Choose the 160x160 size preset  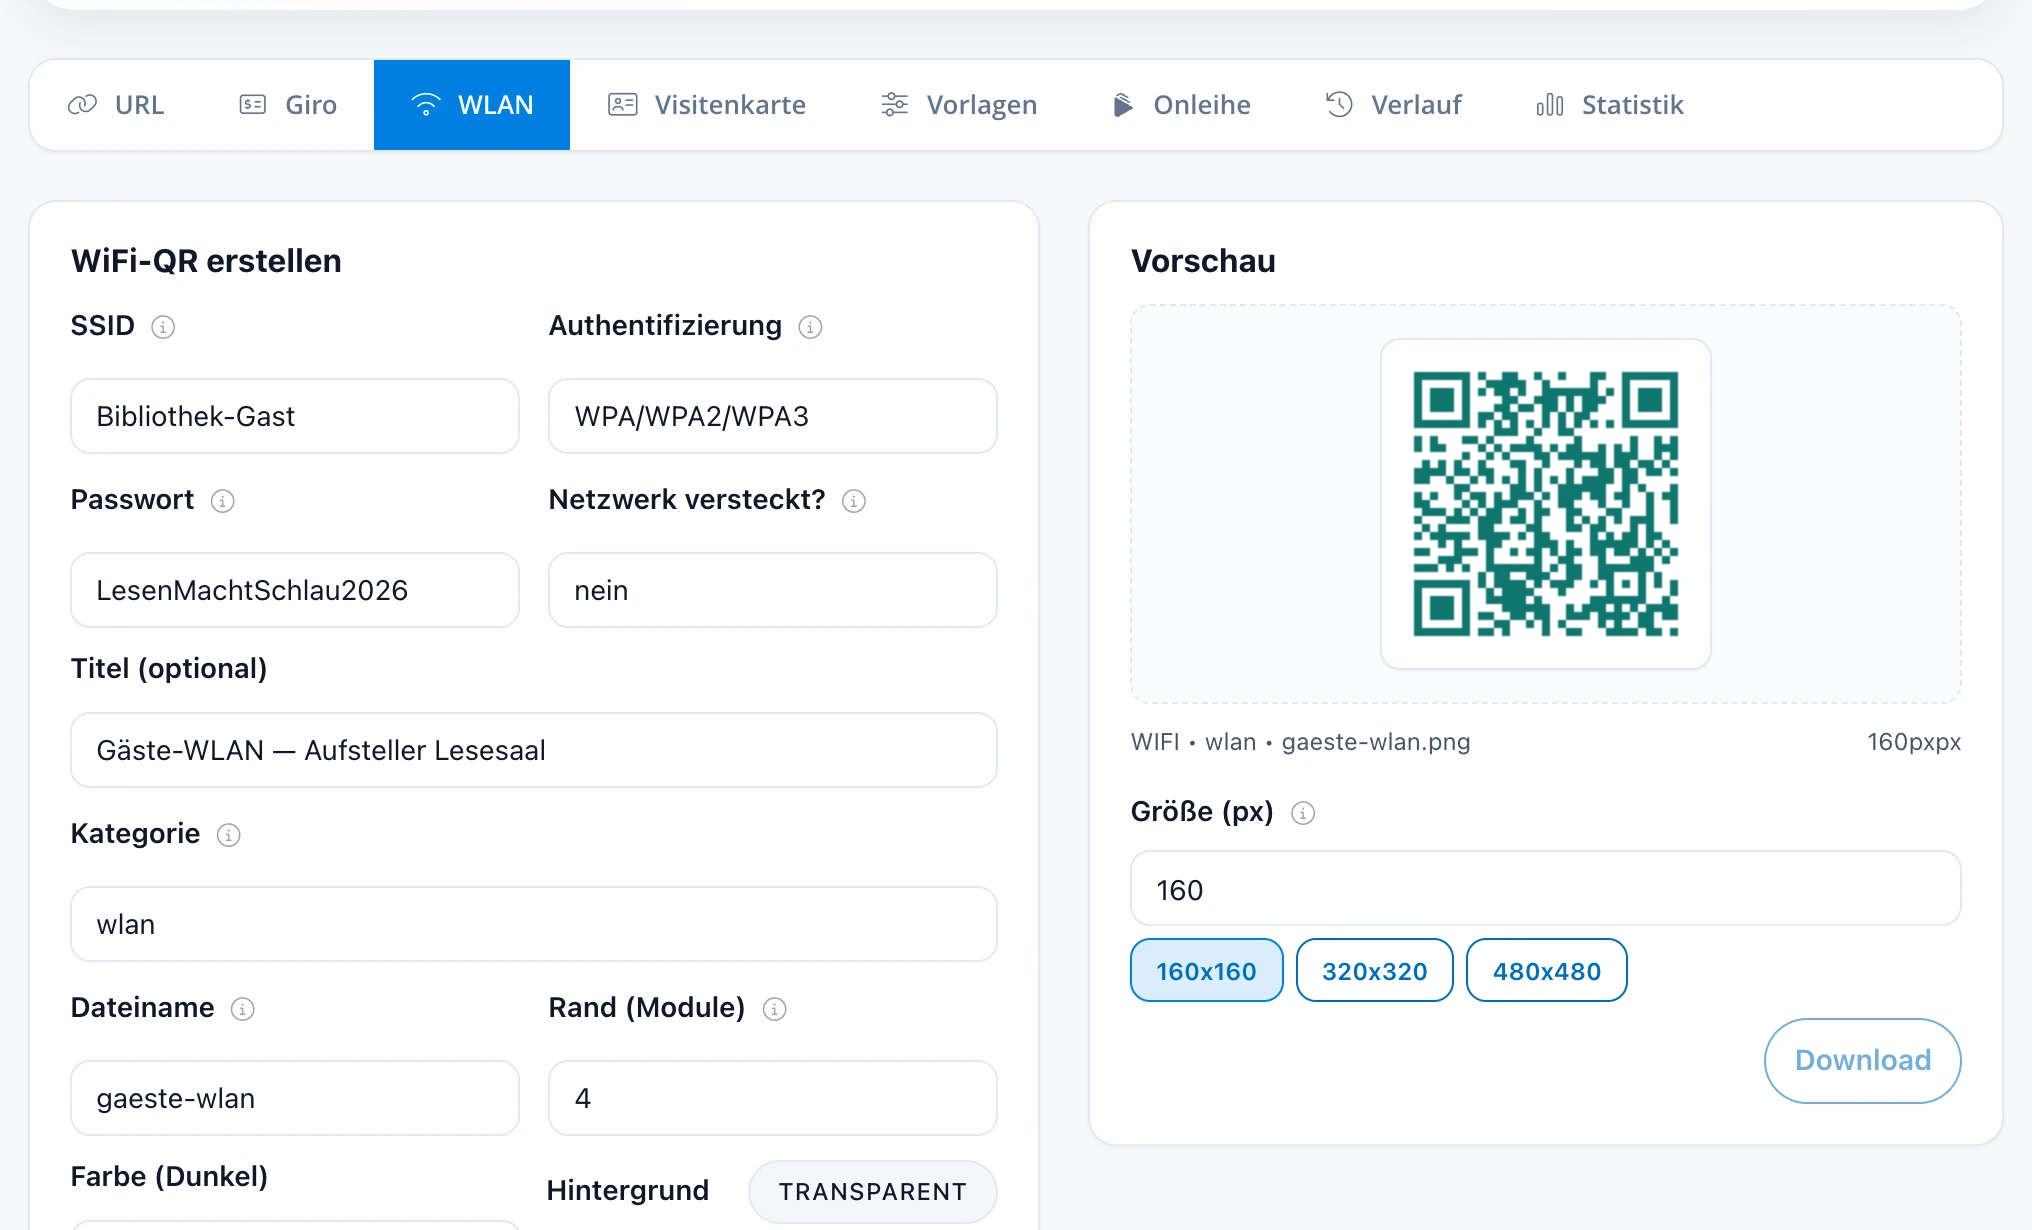(x=1207, y=970)
